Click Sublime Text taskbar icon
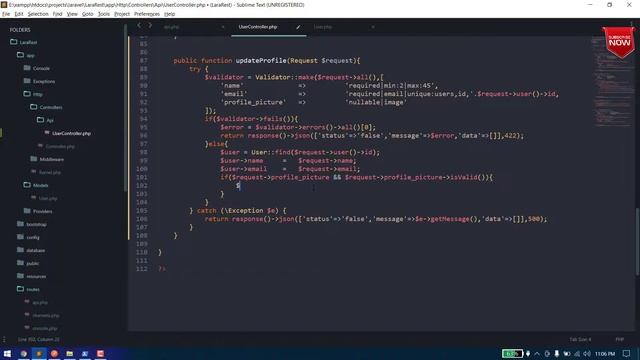640x360 pixels. tap(39, 354)
